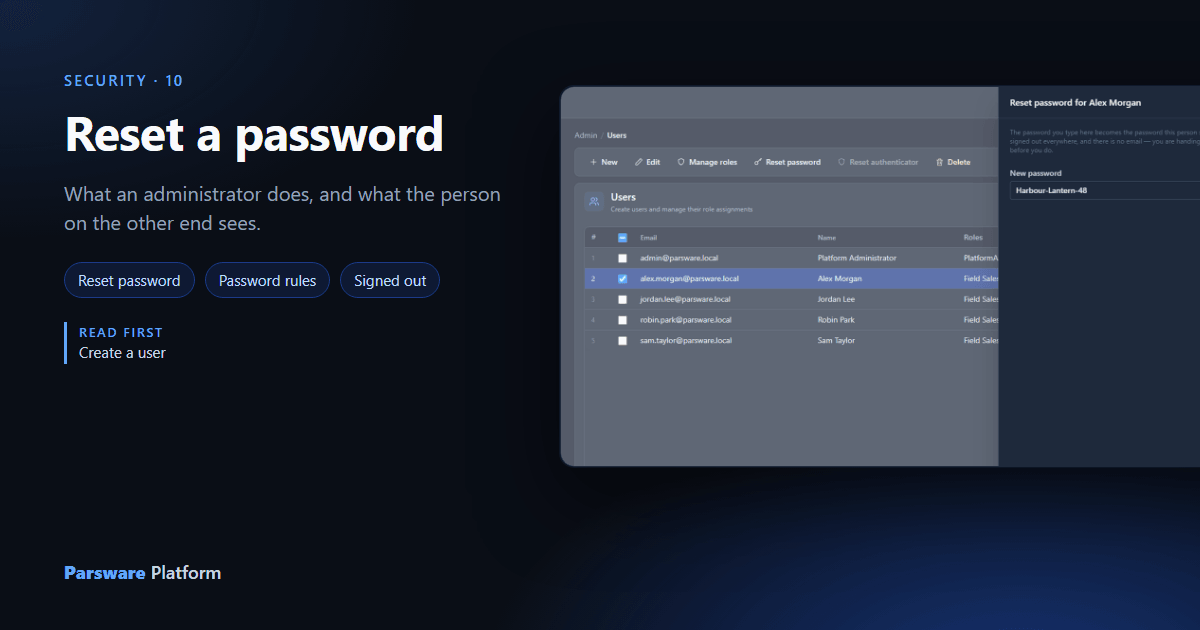Click the name 'Sam Taylor'
The height and width of the screenshot is (630, 1200).
point(836,340)
